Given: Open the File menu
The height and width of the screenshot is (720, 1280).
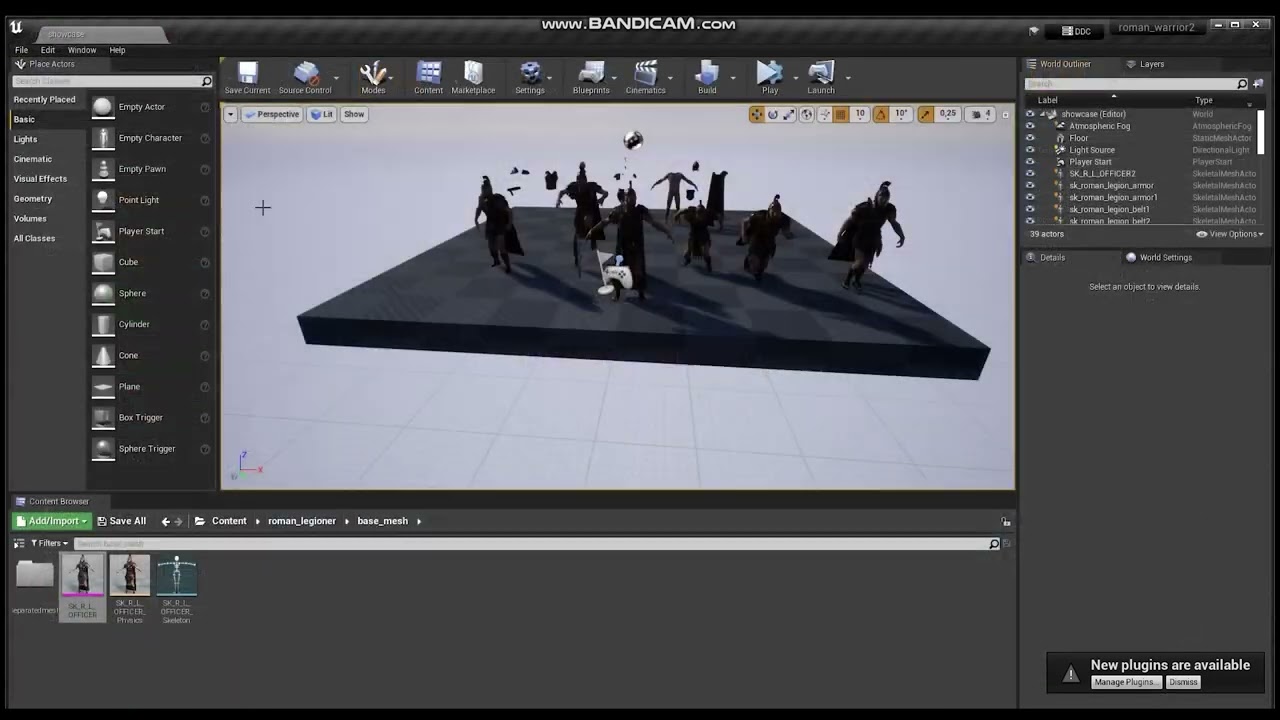Looking at the screenshot, I should (x=21, y=50).
